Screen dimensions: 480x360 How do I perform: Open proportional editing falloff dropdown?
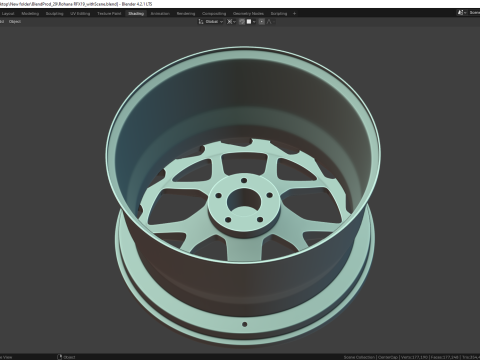click(270, 22)
